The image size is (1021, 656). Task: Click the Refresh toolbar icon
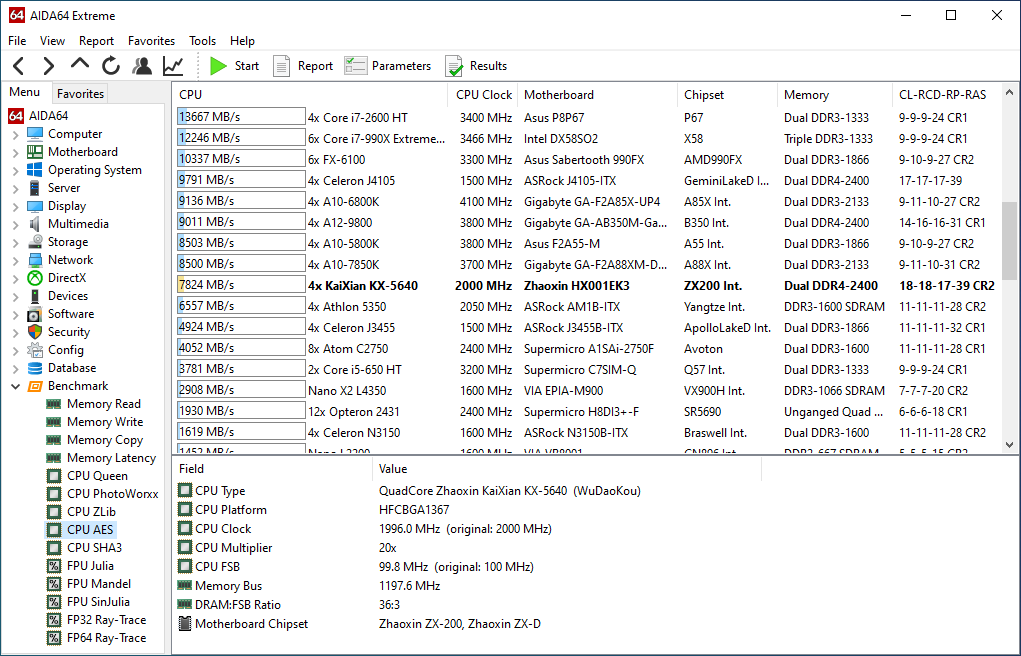111,66
